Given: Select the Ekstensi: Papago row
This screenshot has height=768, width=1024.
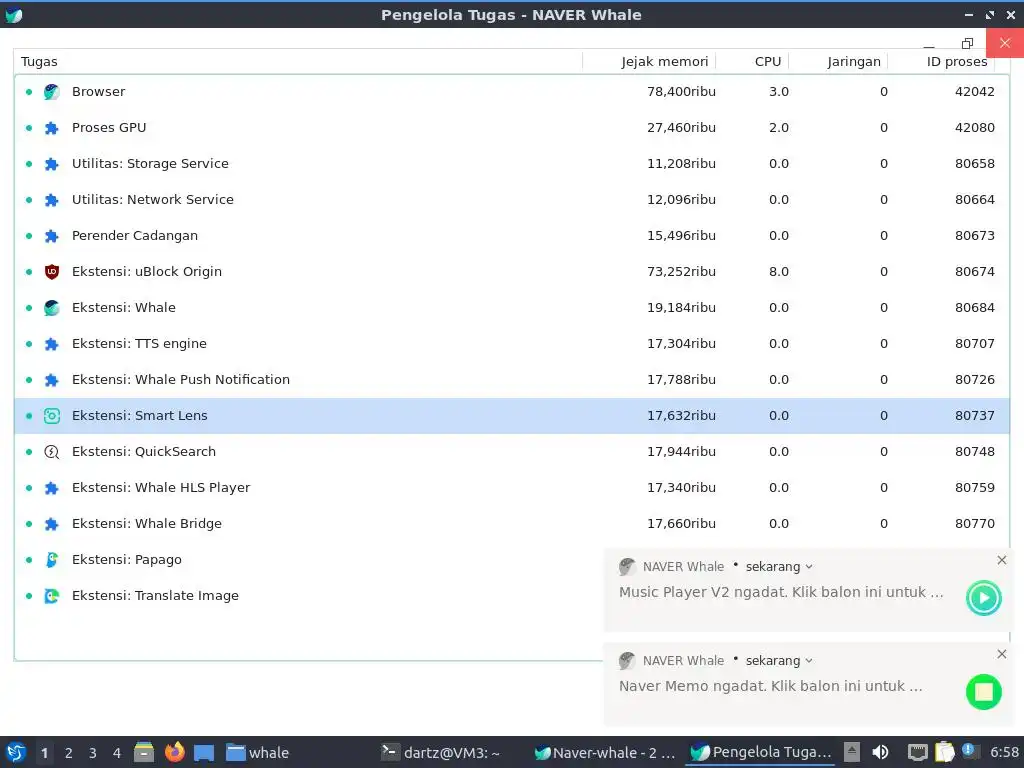Looking at the screenshot, I should [310, 560].
